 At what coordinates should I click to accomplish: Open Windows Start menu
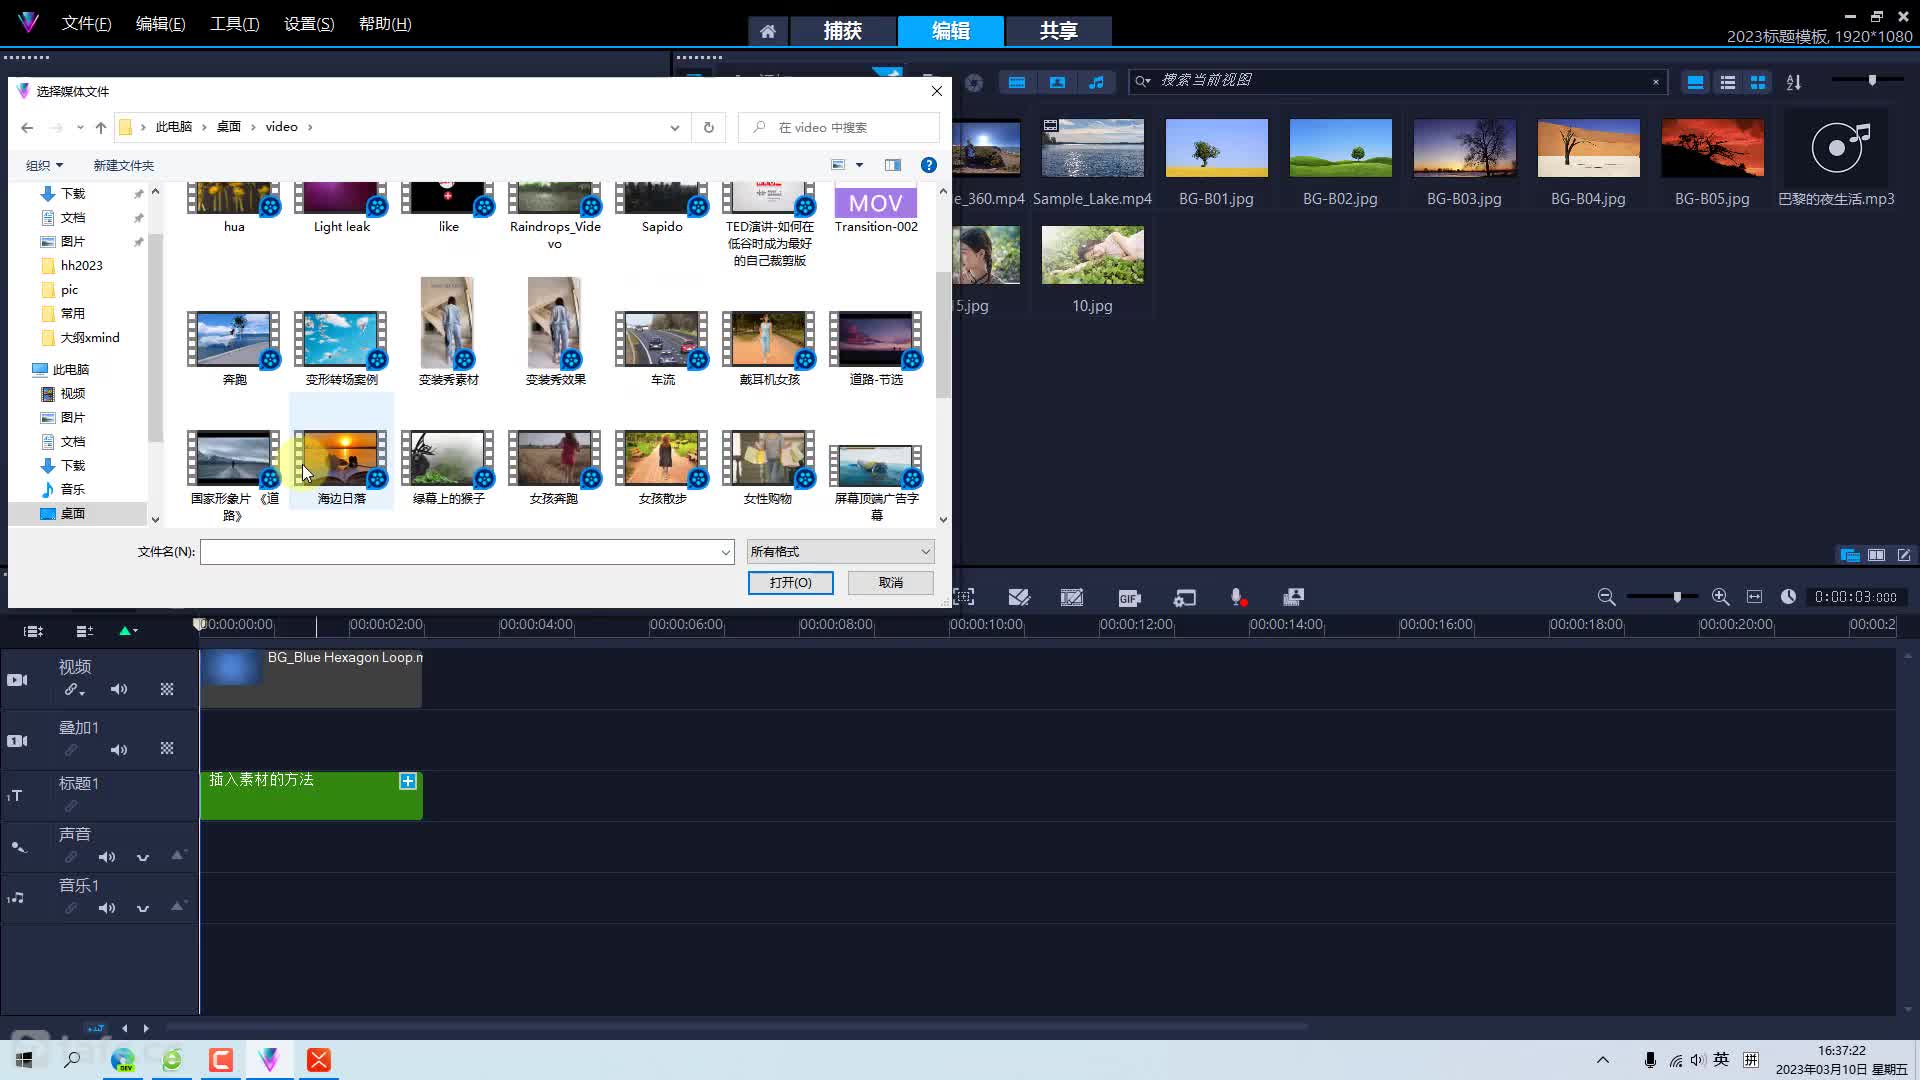[24, 1060]
